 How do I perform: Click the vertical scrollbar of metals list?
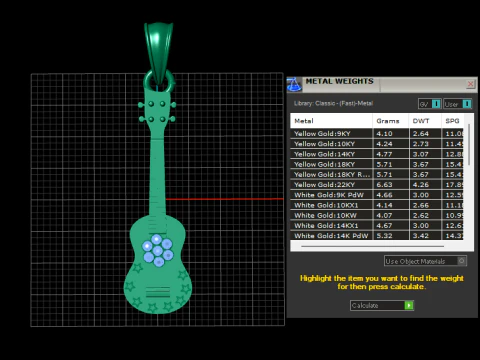(x=469, y=144)
